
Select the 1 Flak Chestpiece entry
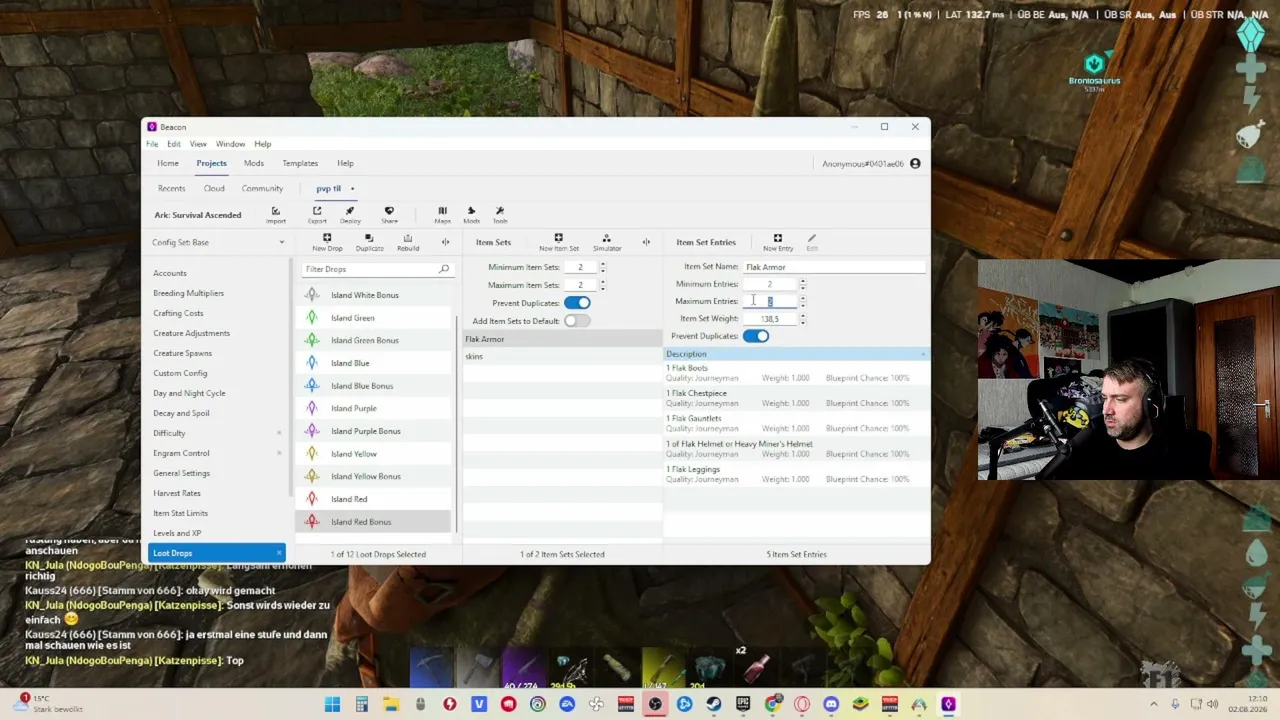796,398
